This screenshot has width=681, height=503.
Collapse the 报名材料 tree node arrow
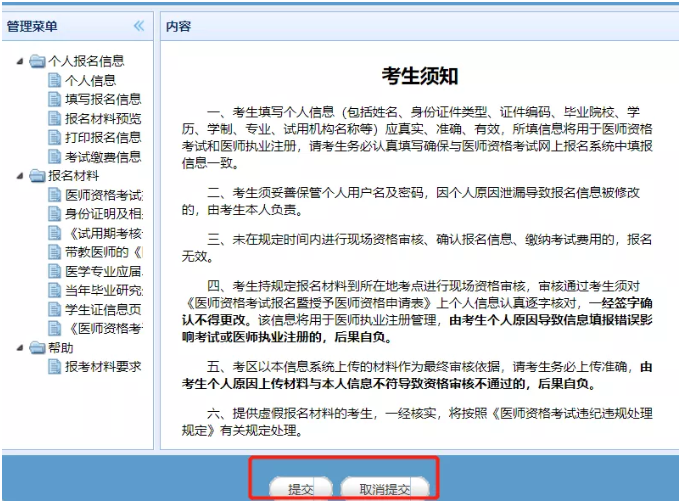click(x=20, y=176)
